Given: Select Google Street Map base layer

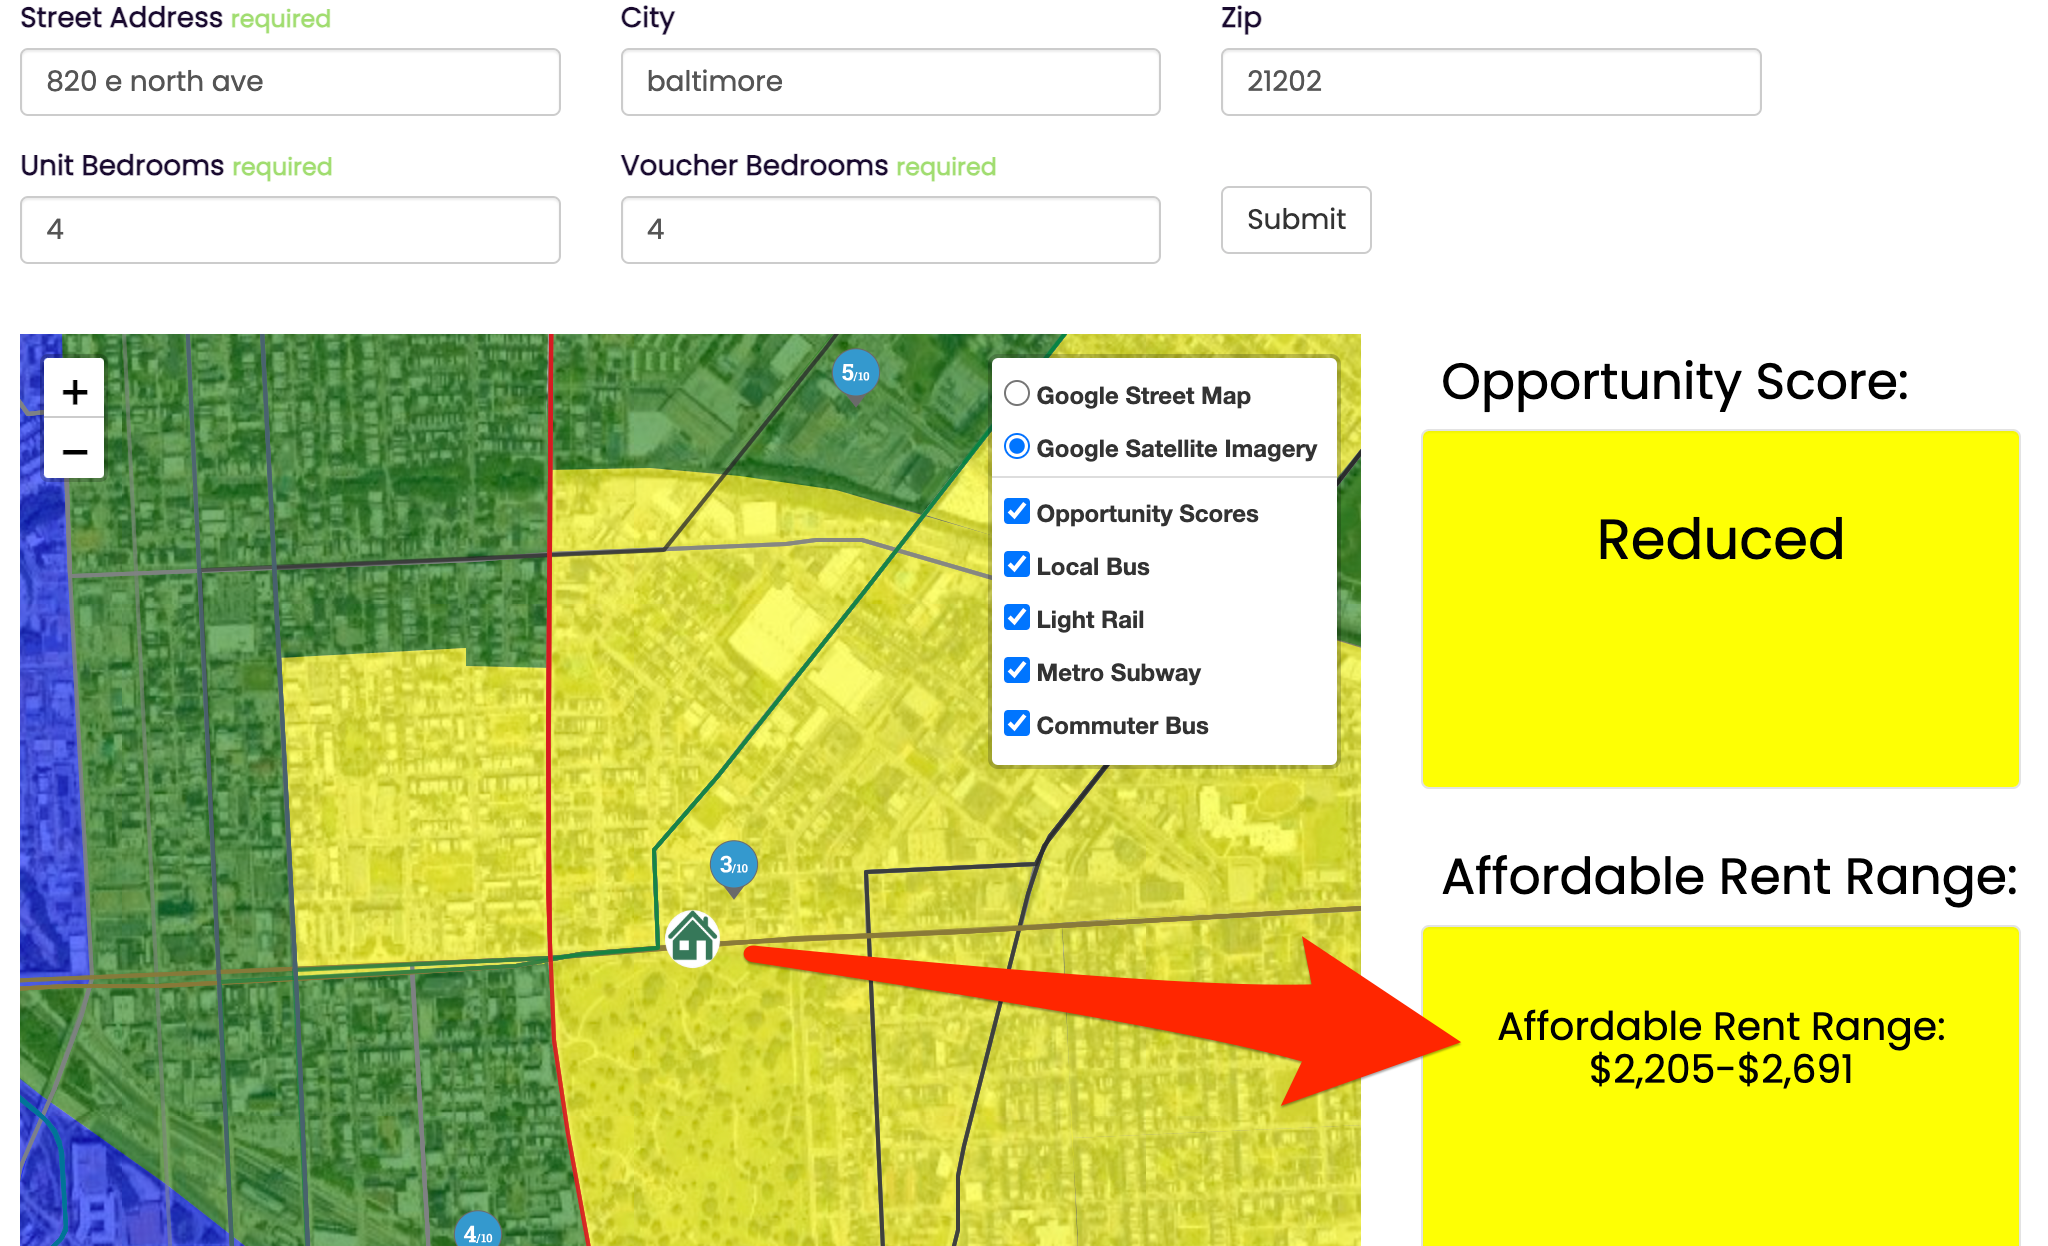Looking at the screenshot, I should tap(1017, 394).
